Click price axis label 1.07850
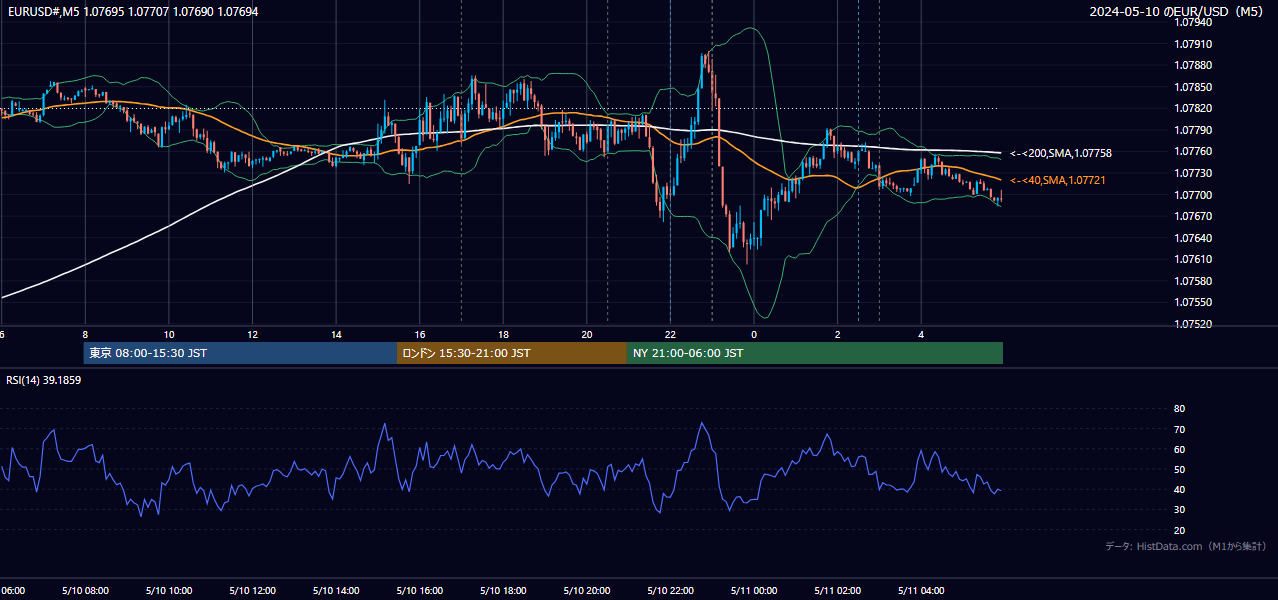 coord(1193,87)
